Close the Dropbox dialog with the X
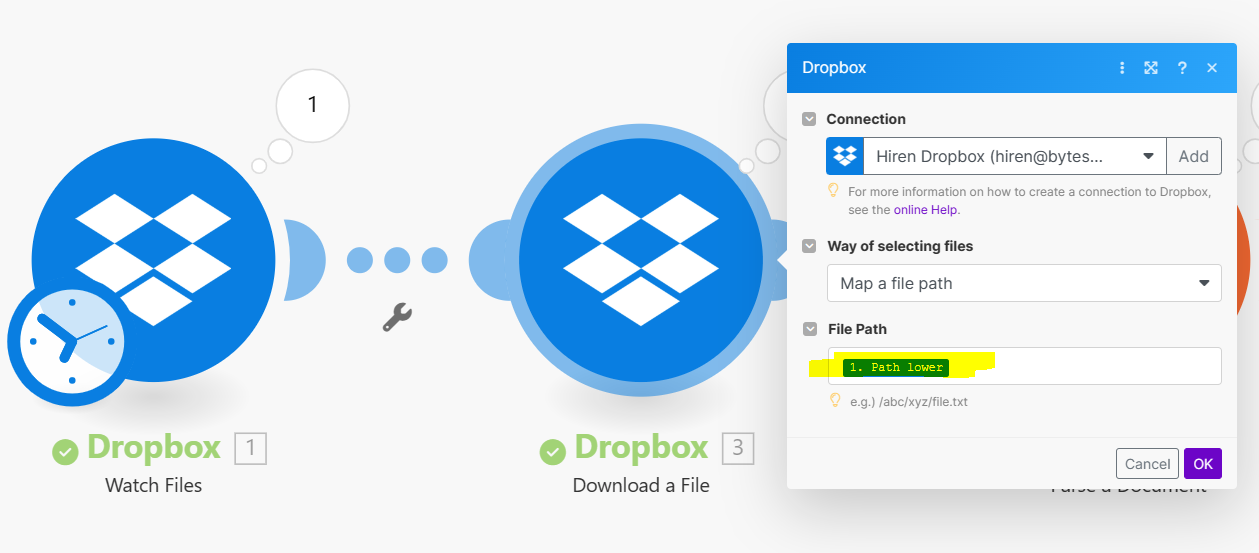 (x=1212, y=68)
